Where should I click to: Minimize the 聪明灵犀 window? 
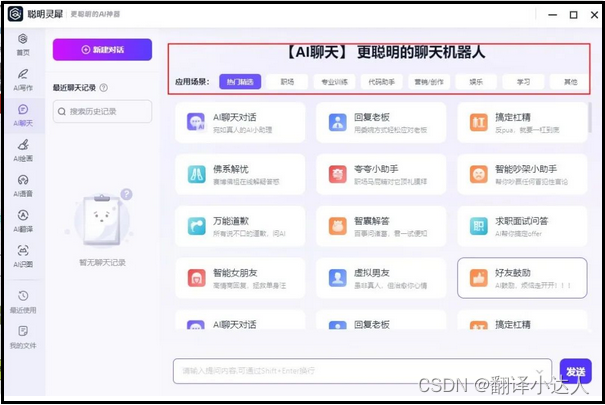point(553,15)
